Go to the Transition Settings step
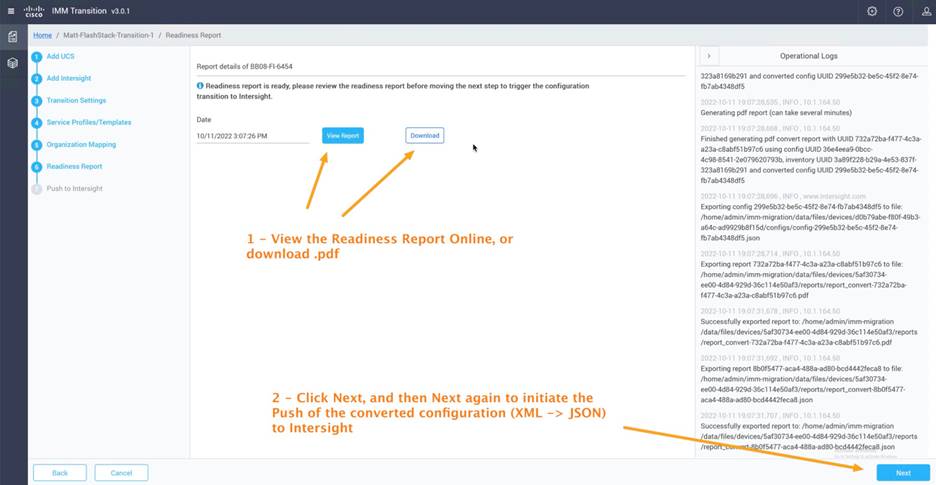Image resolution: width=936 pixels, height=485 pixels. (76, 100)
